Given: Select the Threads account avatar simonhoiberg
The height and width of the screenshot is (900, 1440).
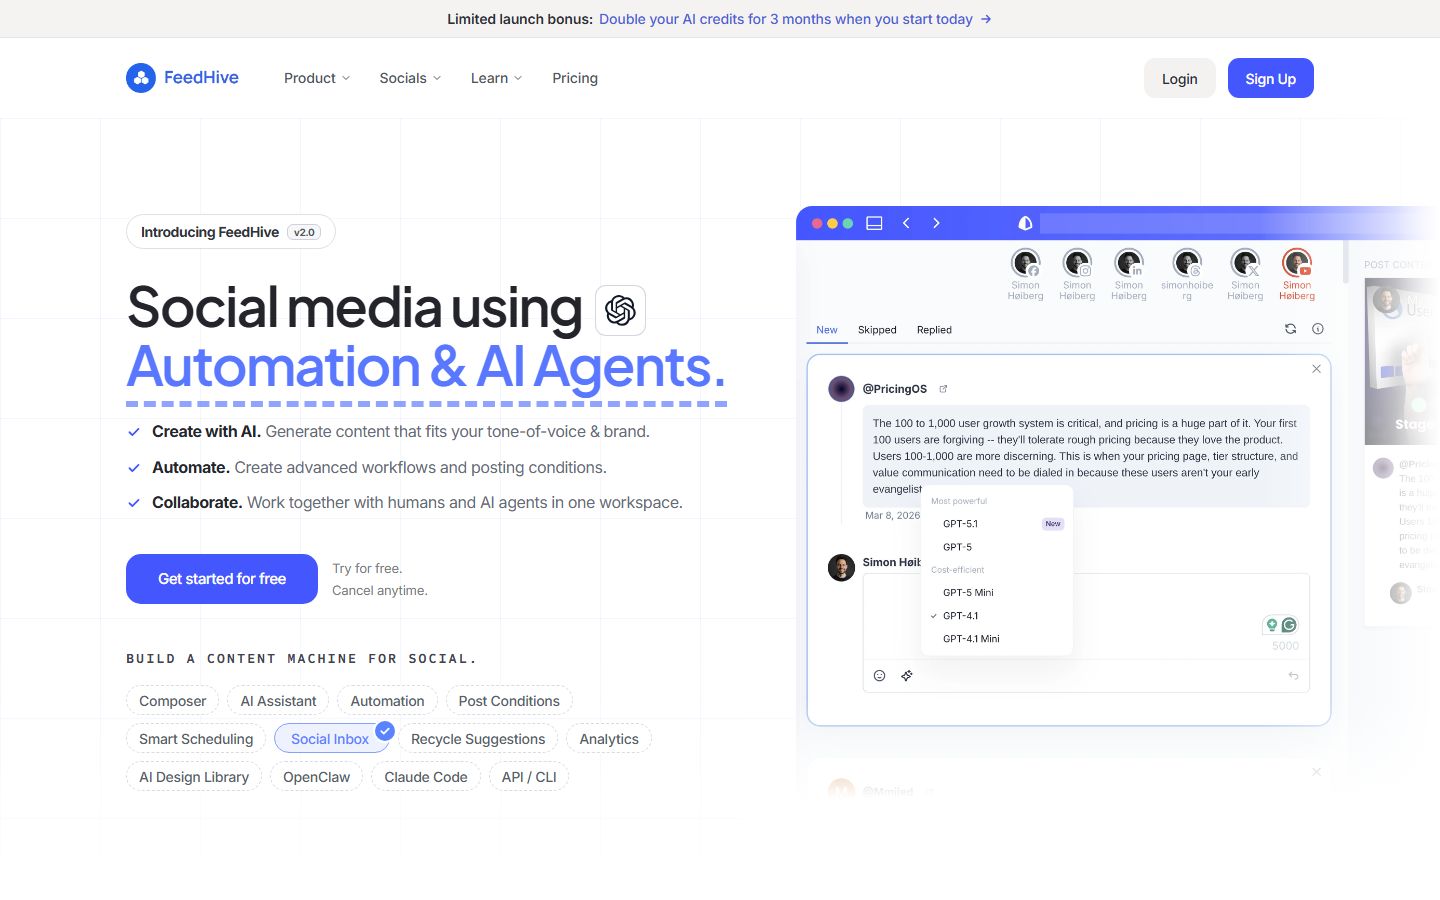Looking at the screenshot, I should pos(1187,263).
